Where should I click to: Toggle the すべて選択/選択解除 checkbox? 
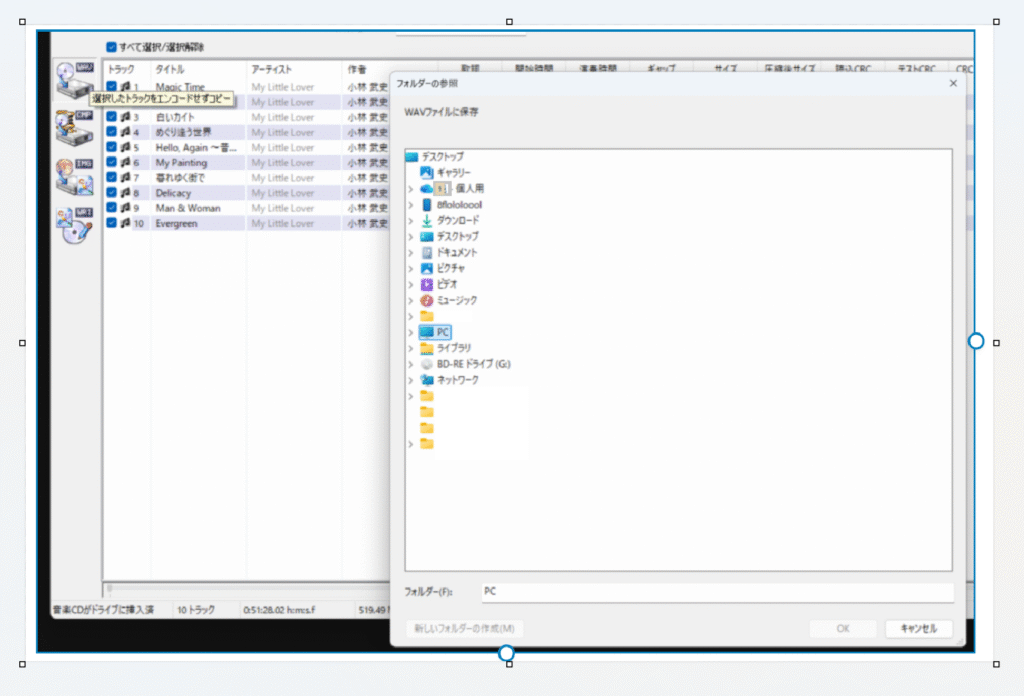(x=112, y=47)
